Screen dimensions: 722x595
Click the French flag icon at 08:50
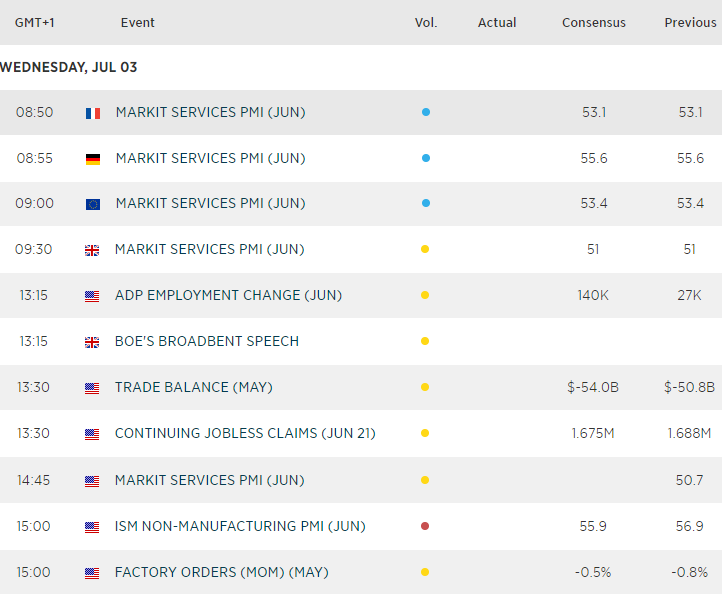click(93, 113)
